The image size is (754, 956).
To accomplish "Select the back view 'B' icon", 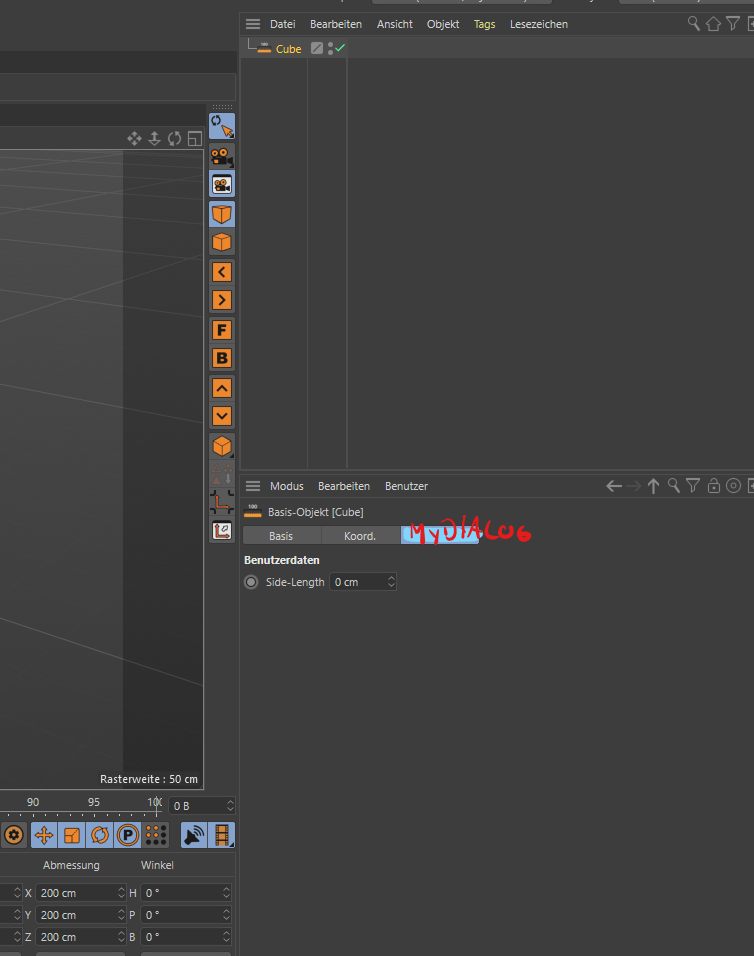I will coord(222,358).
